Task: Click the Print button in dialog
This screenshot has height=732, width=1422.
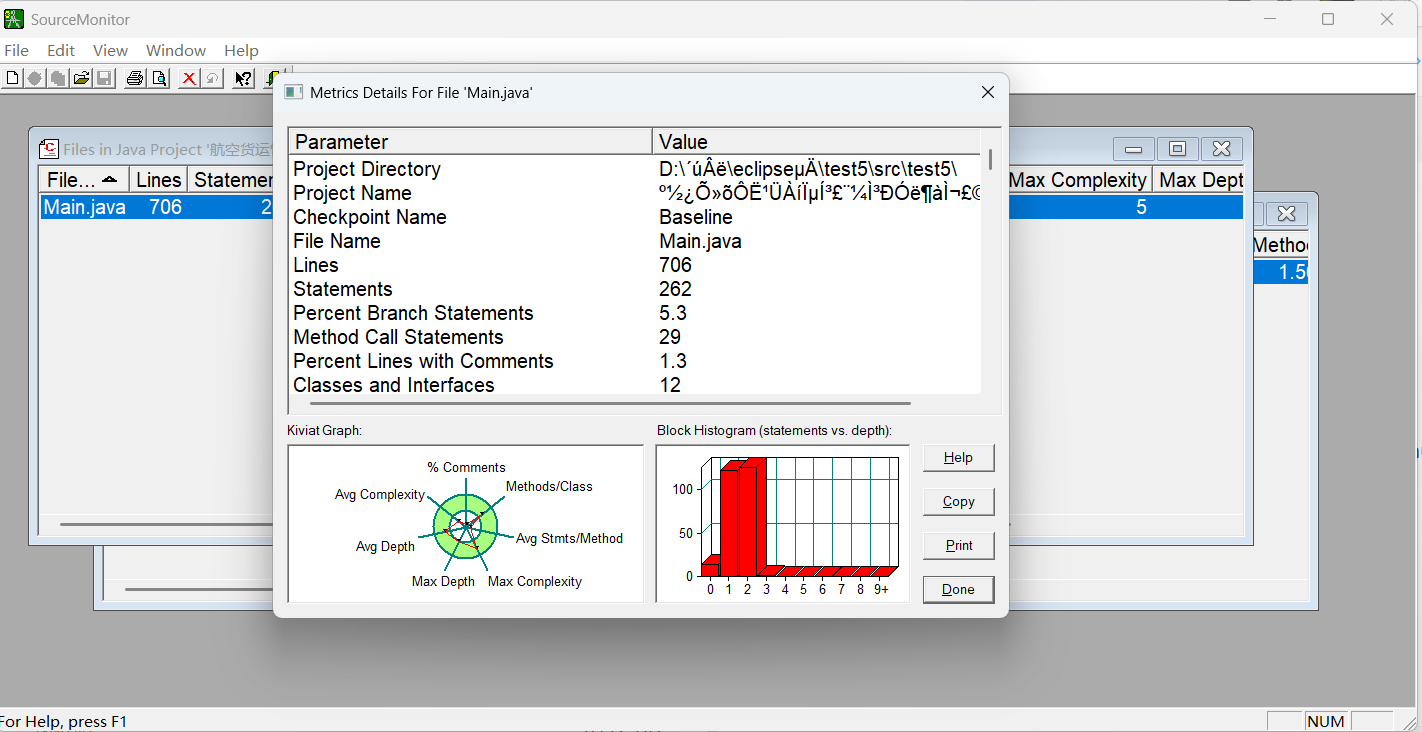Action: (x=958, y=546)
